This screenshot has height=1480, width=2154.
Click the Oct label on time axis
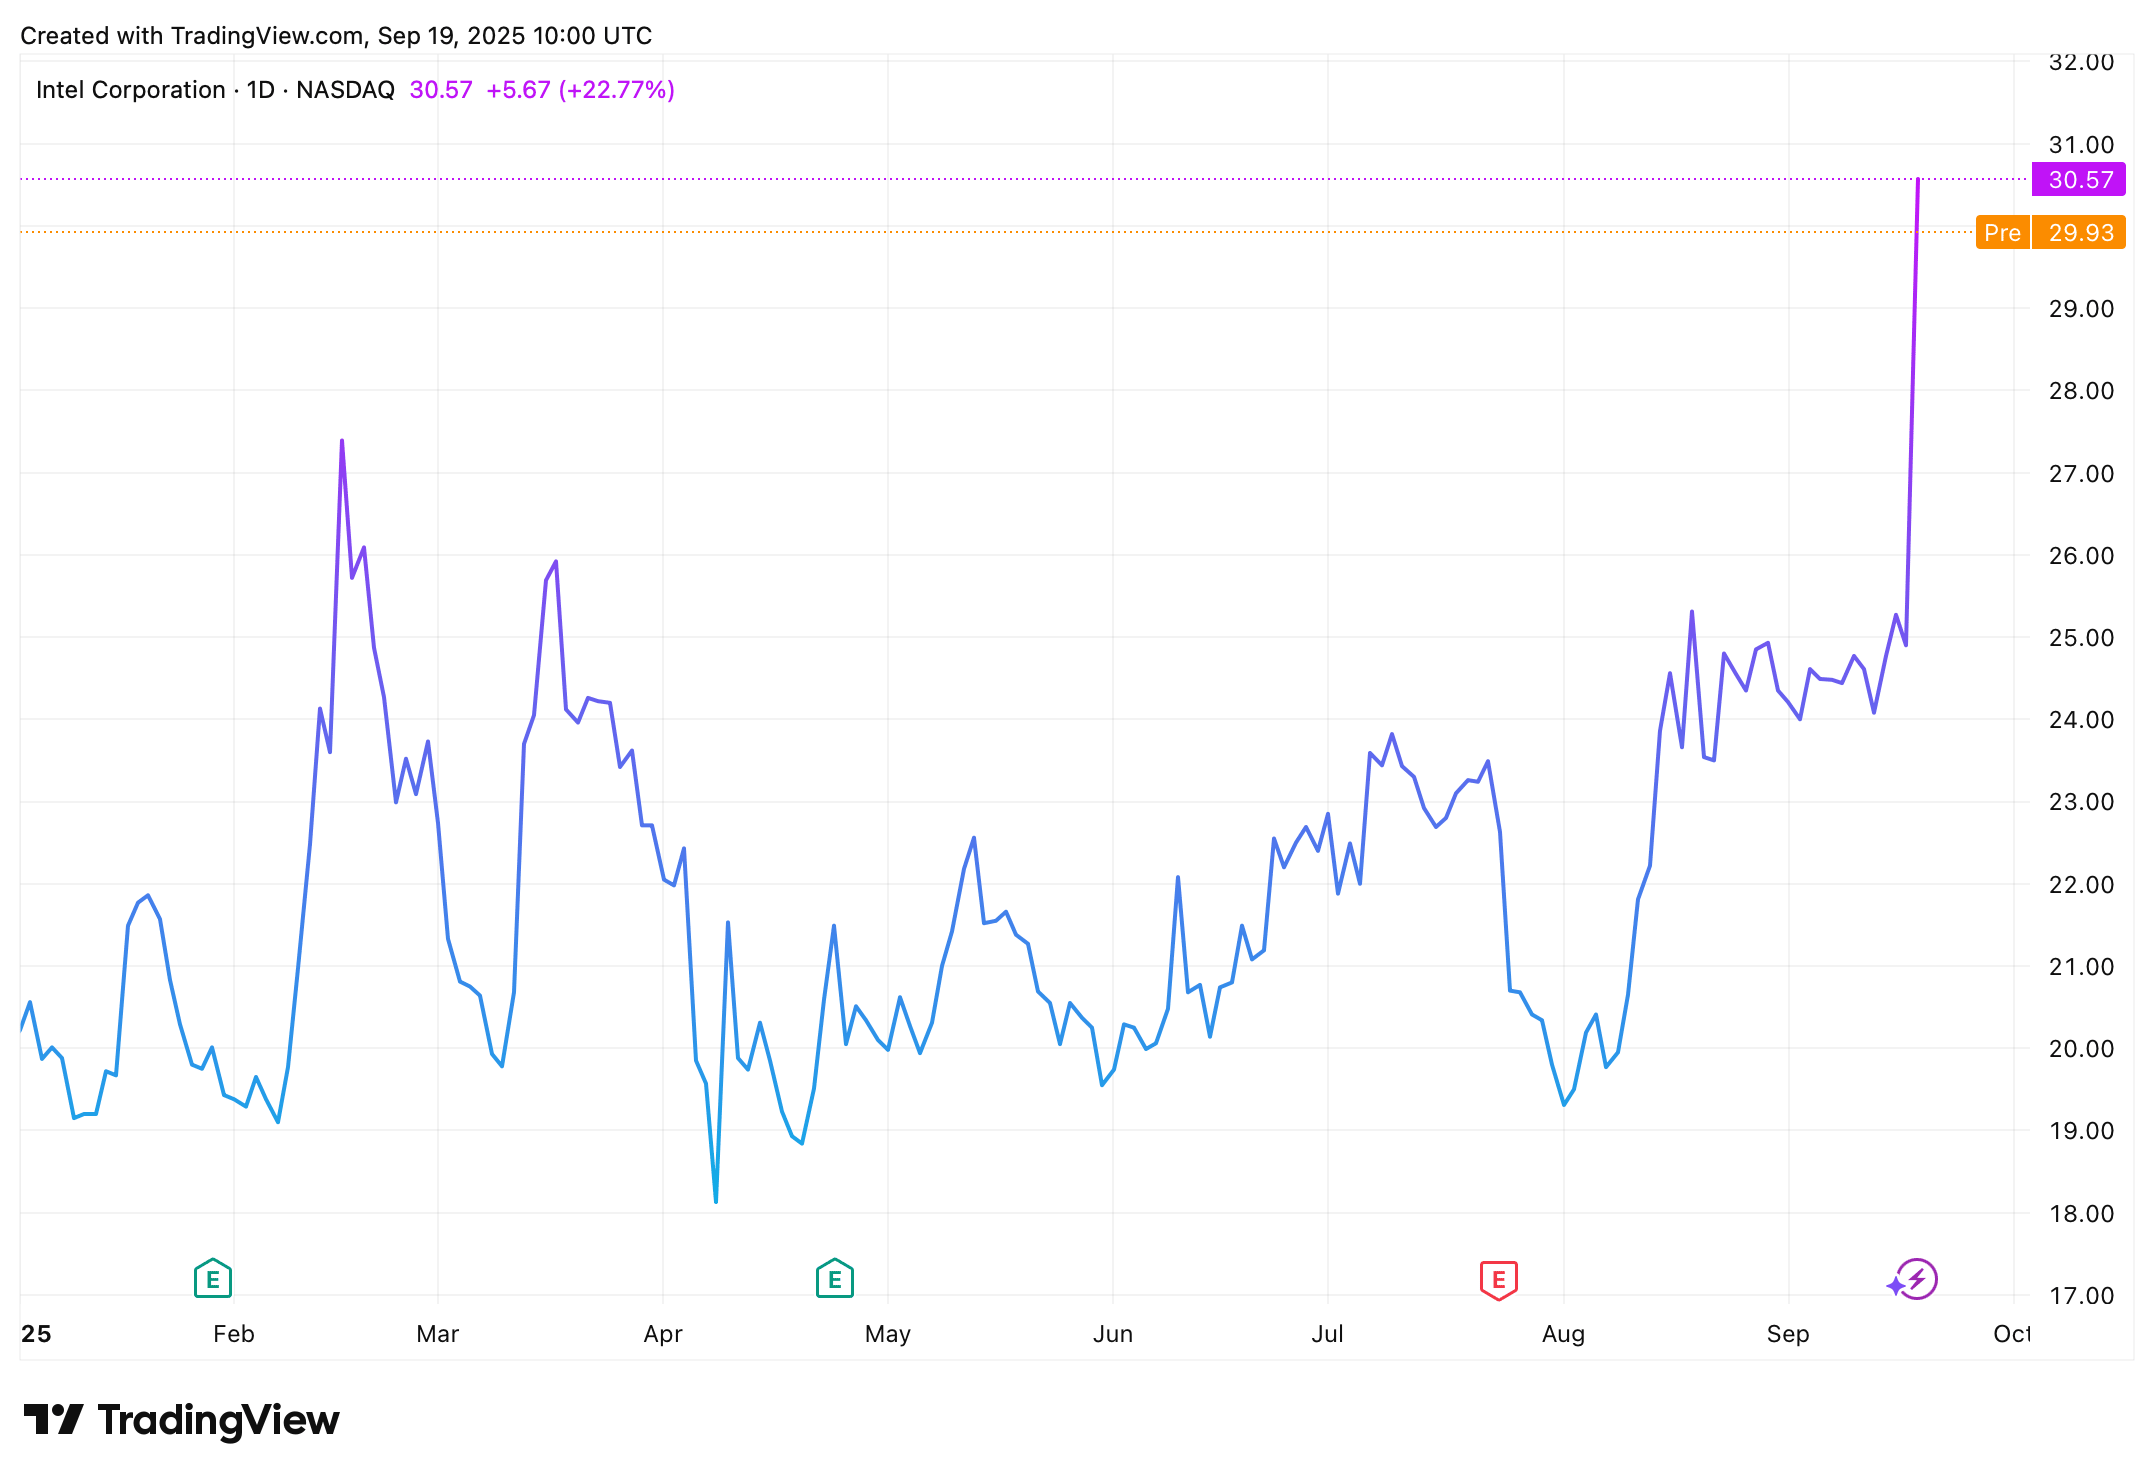pos(2012,1334)
